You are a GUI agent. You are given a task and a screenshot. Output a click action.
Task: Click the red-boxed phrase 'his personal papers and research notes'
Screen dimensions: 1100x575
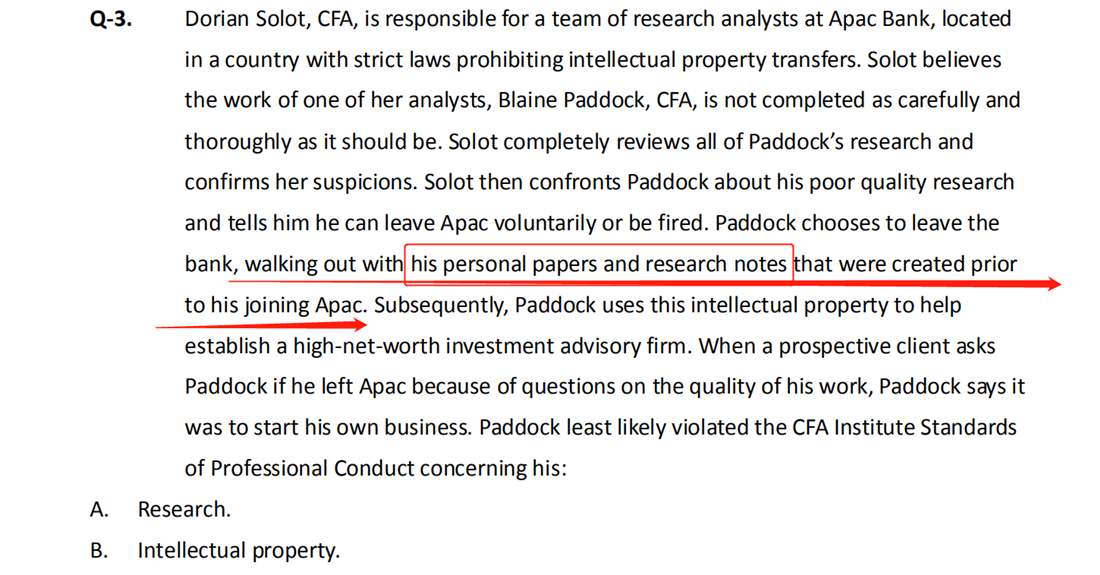click(598, 264)
